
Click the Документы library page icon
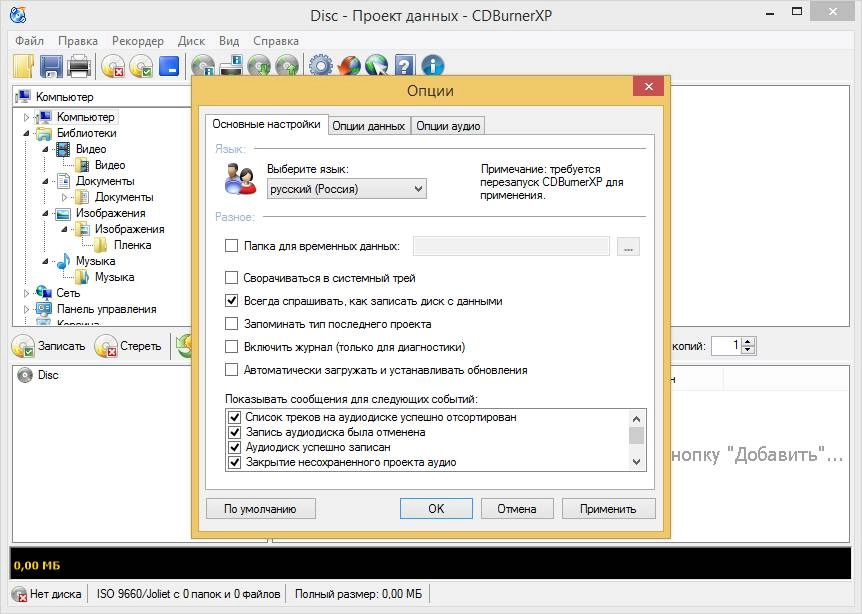[x=63, y=181]
